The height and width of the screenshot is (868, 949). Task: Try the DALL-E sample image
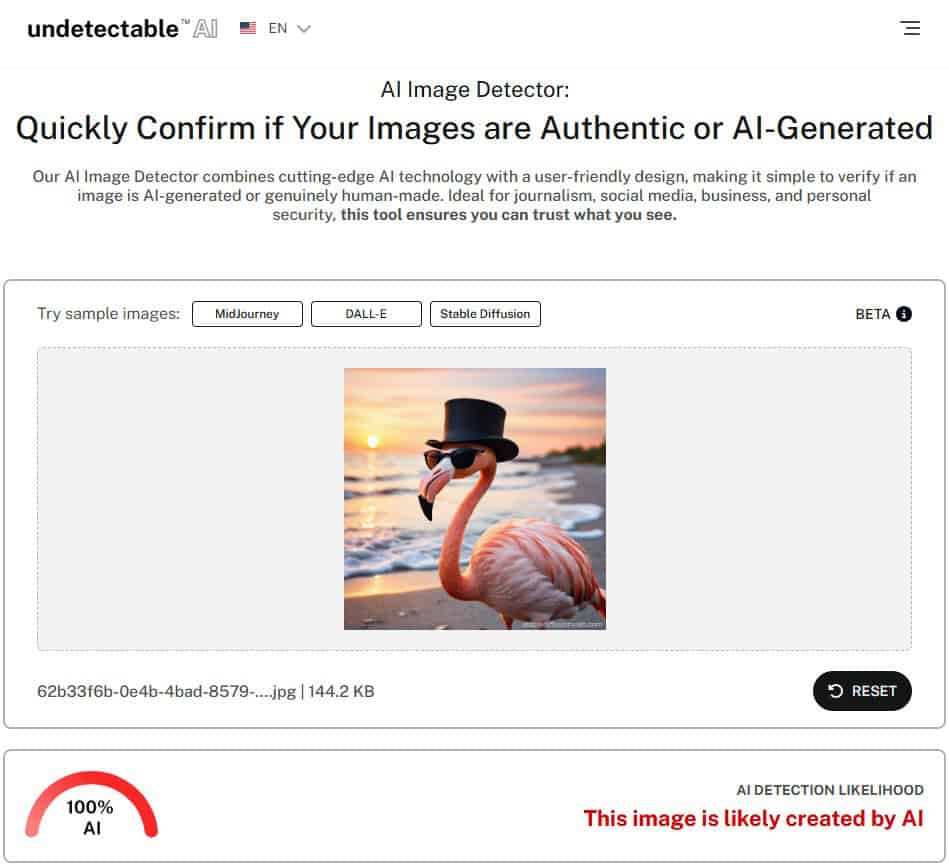point(366,314)
